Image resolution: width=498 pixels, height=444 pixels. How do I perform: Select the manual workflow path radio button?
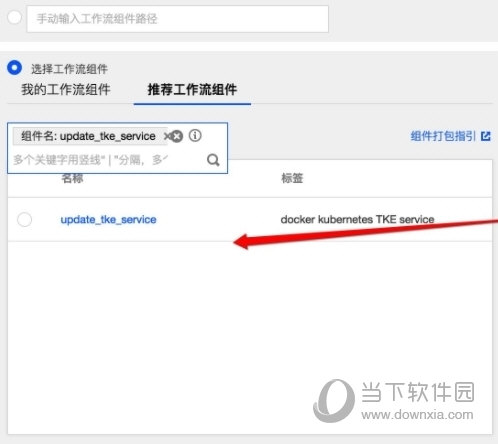click(x=14, y=17)
